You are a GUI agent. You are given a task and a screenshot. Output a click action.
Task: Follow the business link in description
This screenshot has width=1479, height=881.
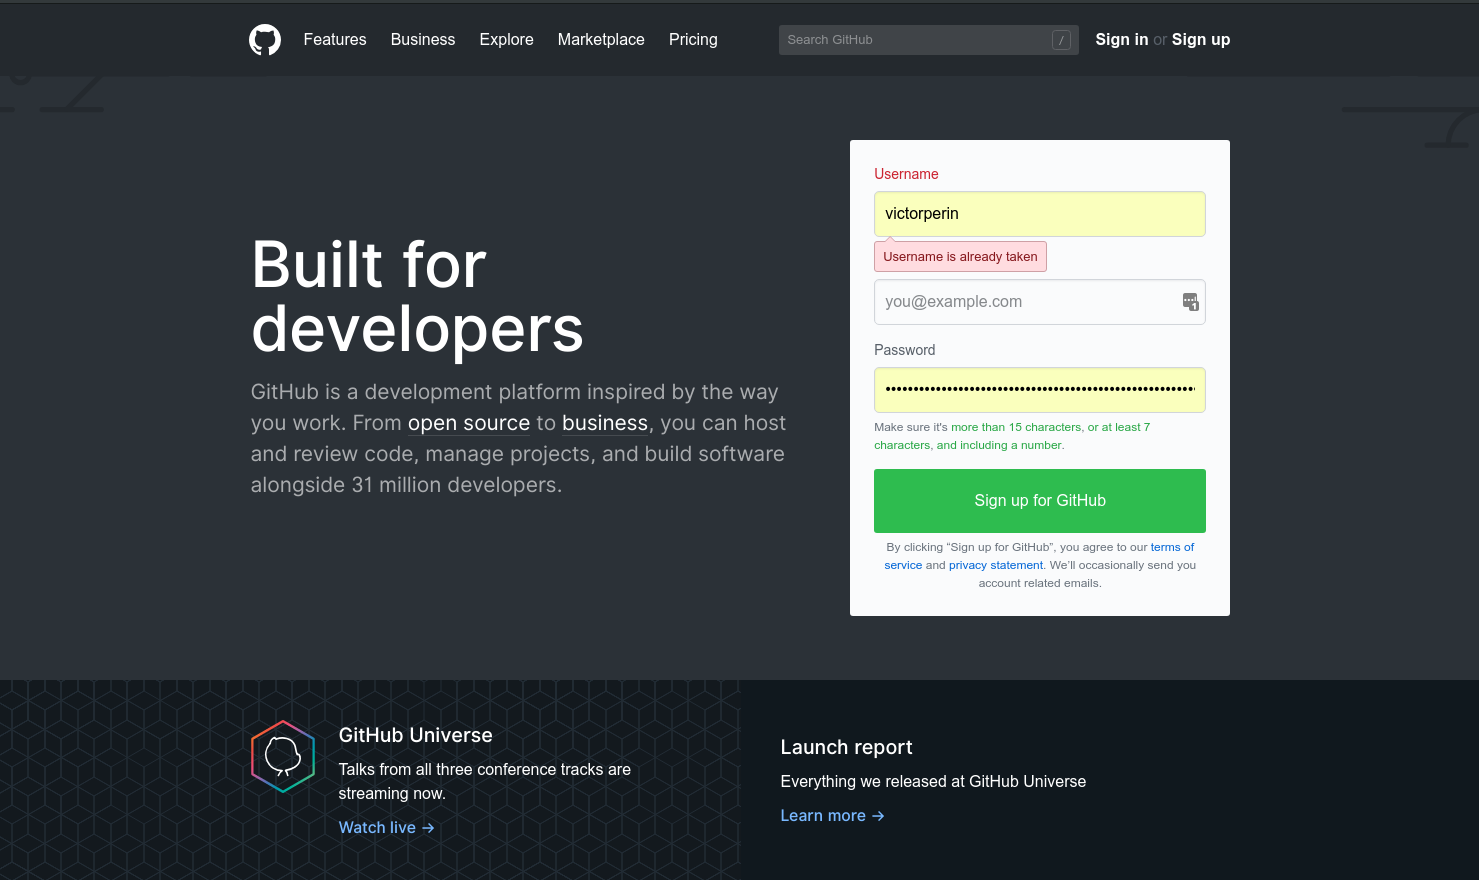point(605,423)
